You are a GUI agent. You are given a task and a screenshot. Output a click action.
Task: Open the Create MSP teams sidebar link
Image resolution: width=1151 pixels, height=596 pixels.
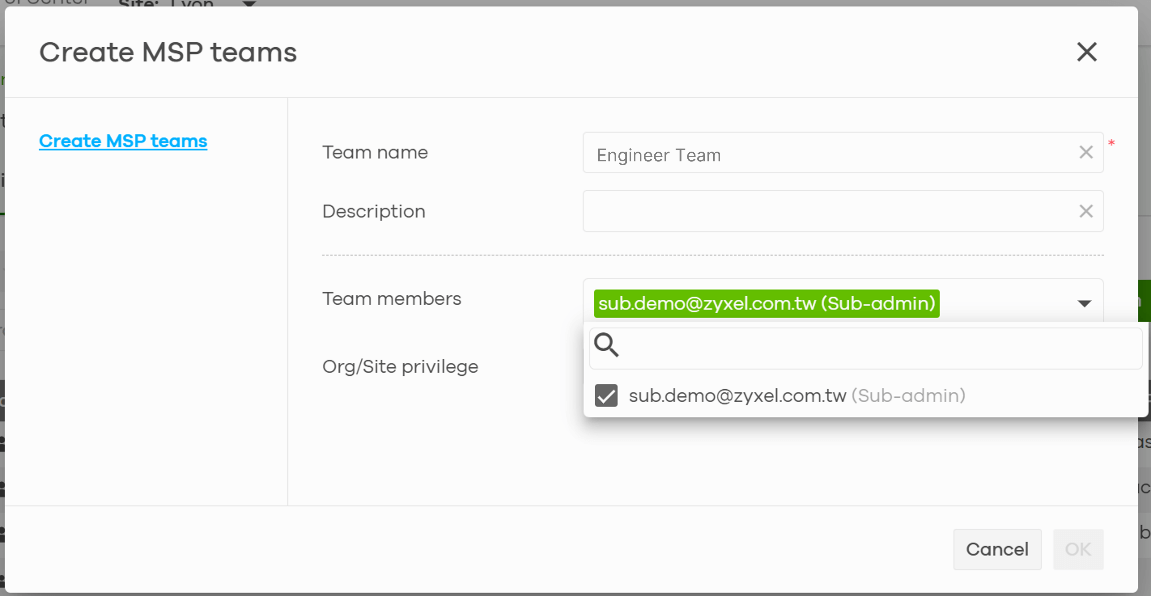point(122,140)
